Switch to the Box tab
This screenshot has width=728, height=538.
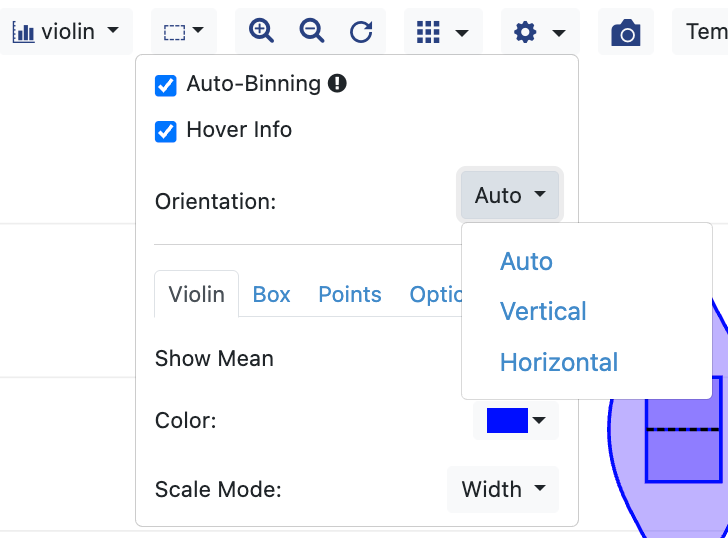271,295
